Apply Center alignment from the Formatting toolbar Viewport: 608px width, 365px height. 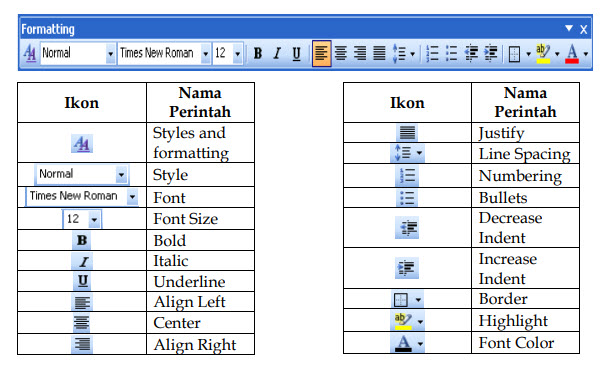[x=341, y=53]
